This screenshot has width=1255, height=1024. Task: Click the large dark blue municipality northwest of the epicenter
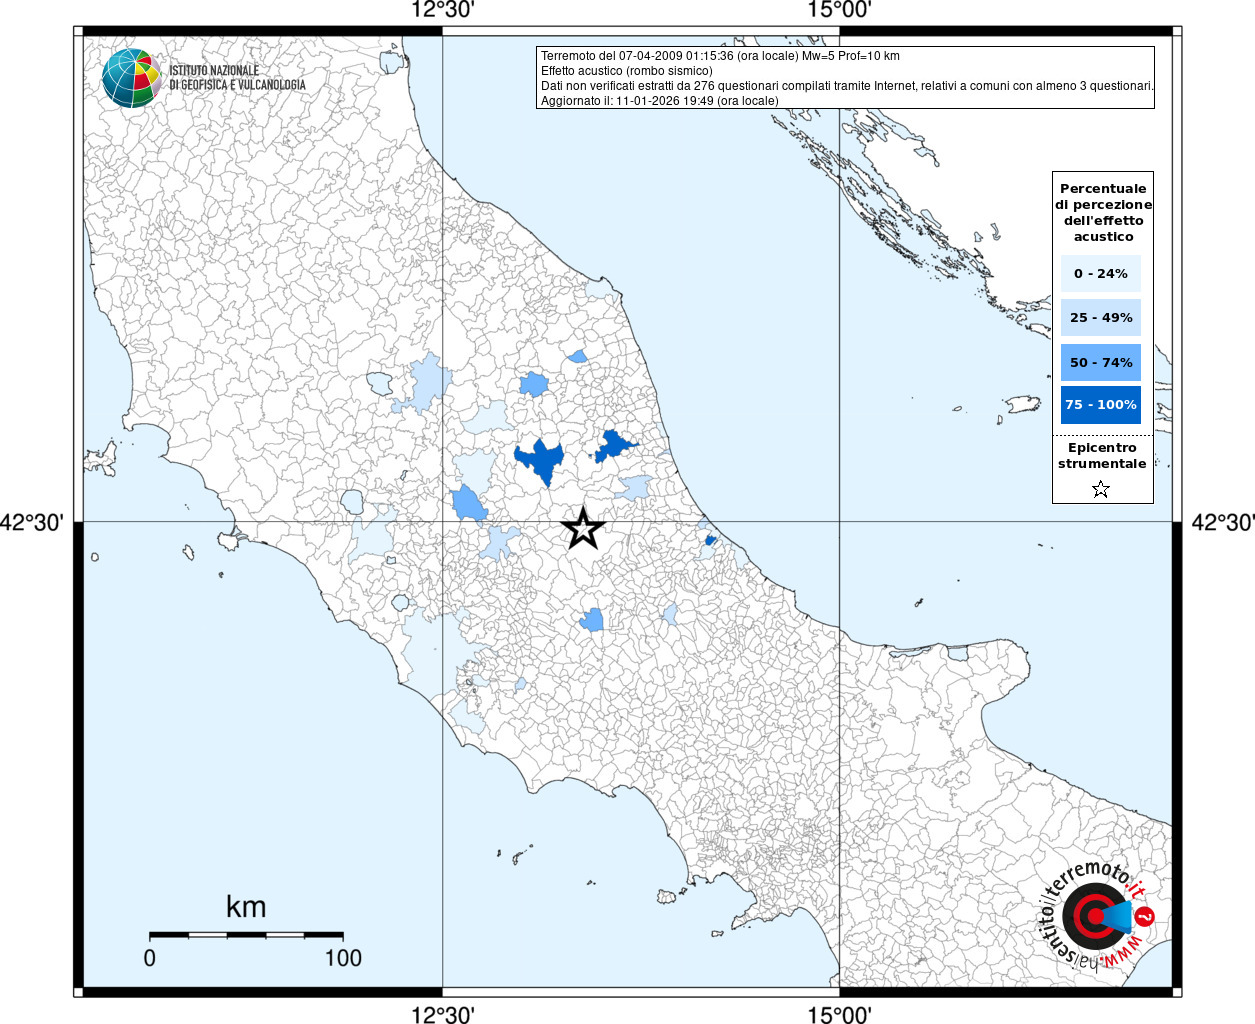click(540, 460)
